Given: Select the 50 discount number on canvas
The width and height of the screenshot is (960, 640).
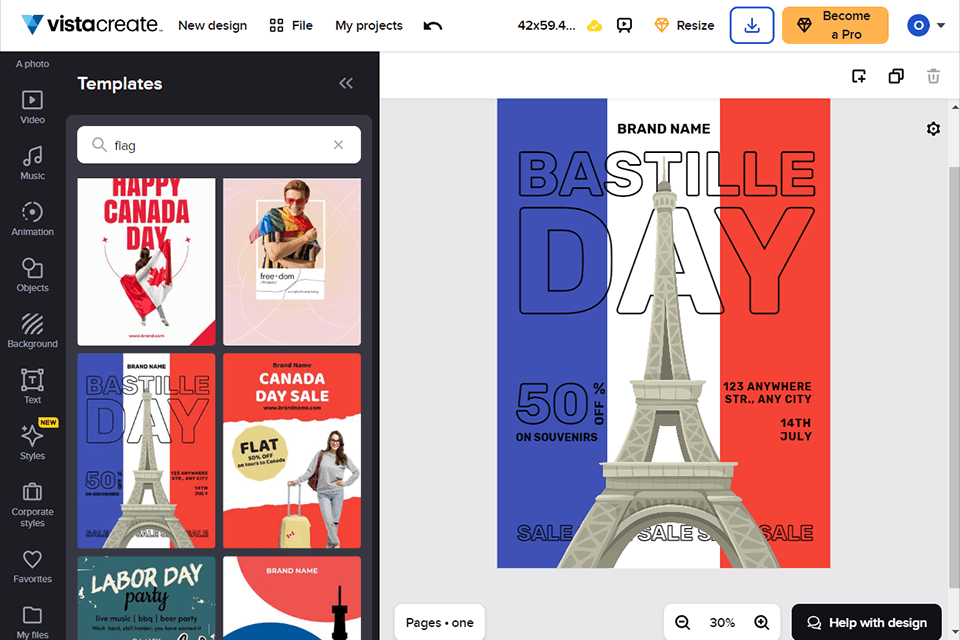Looking at the screenshot, I should coord(553,404).
